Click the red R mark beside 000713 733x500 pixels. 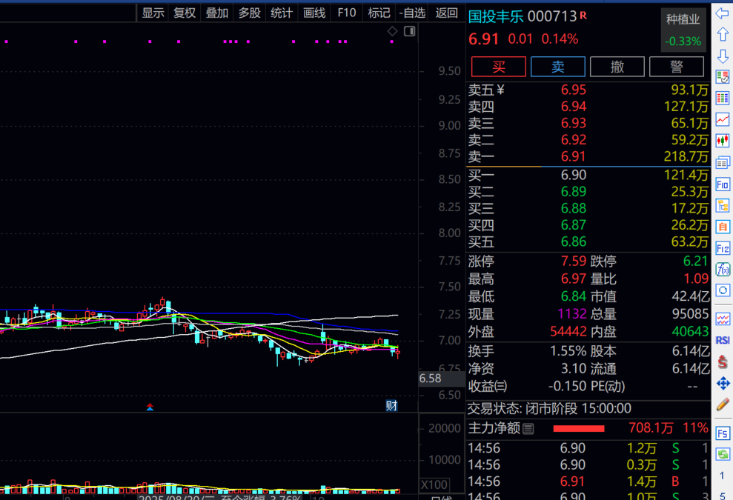point(583,15)
